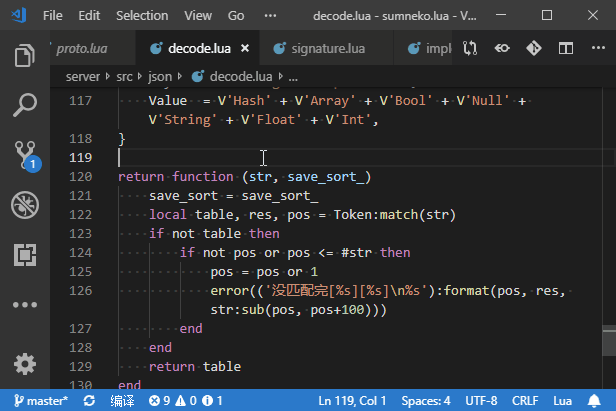Open the Manage gear menu
The width and height of the screenshot is (616, 411).
[25, 364]
